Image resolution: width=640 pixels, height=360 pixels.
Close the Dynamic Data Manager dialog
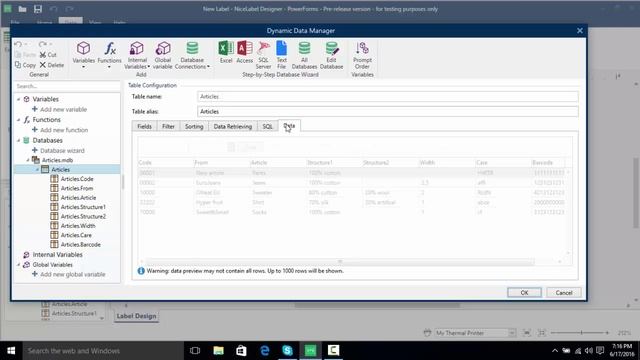[x=580, y=31]
